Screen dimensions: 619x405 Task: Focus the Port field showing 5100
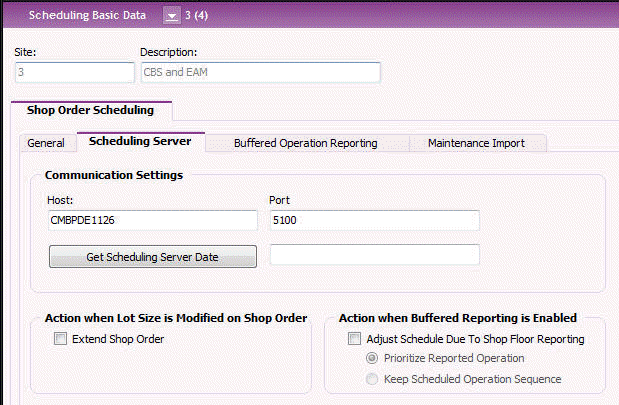[x=374, y=220]
